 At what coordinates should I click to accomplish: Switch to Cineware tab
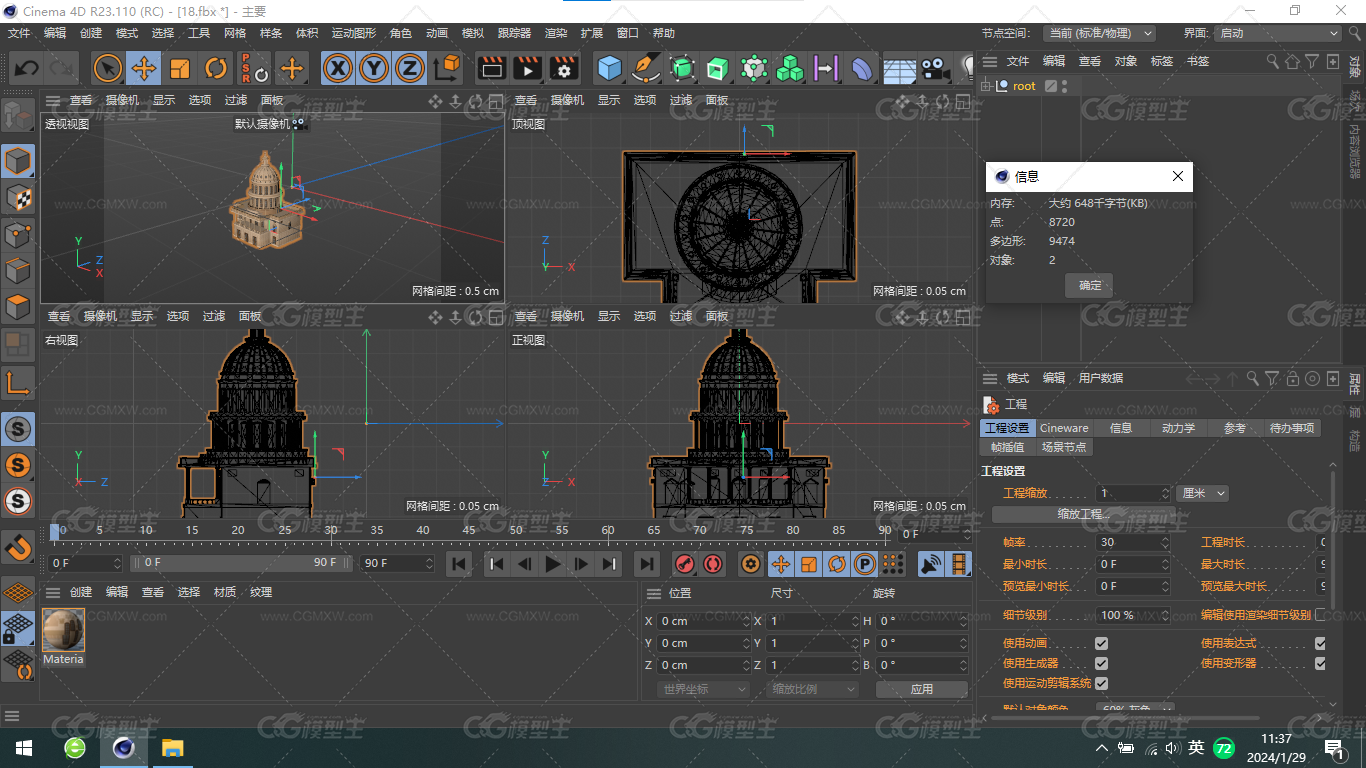pos(1064,428)
